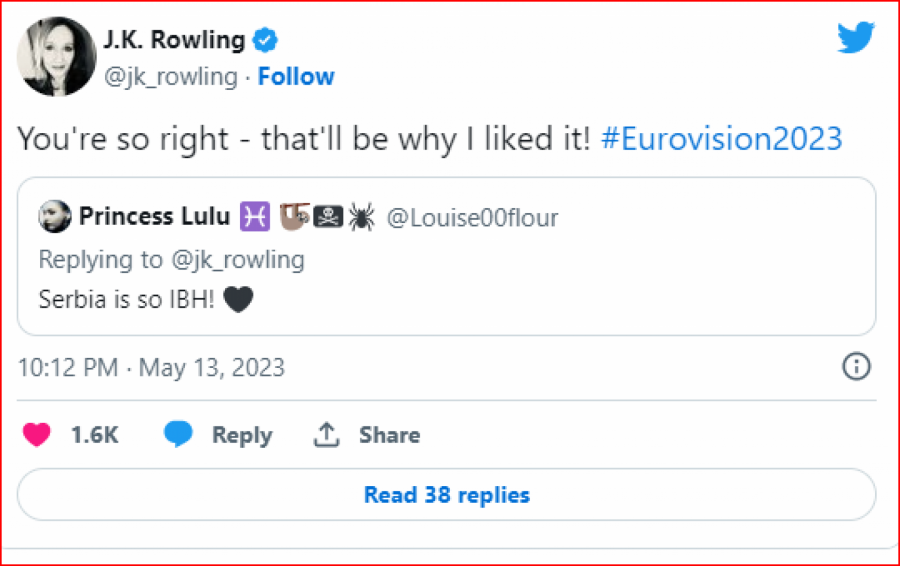Image resolution: width=900 pixels, height=566 pixels.
Task: Click Princess Lulu's small avatar
Action: coord(55,216)
